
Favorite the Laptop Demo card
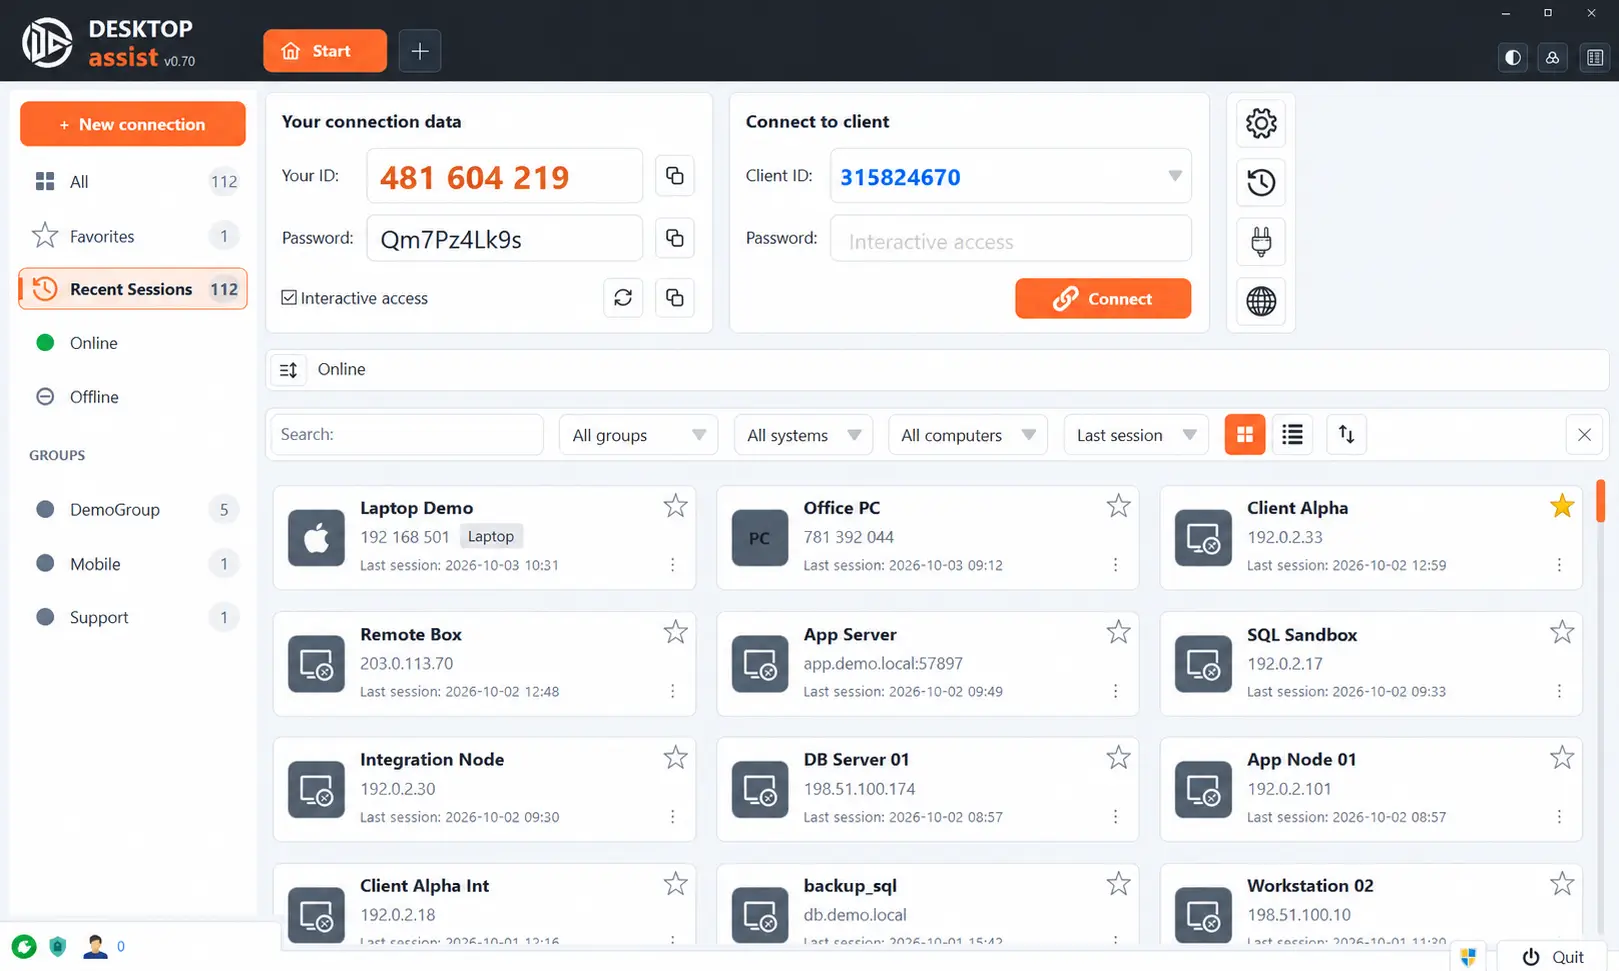tap(676, 506)
